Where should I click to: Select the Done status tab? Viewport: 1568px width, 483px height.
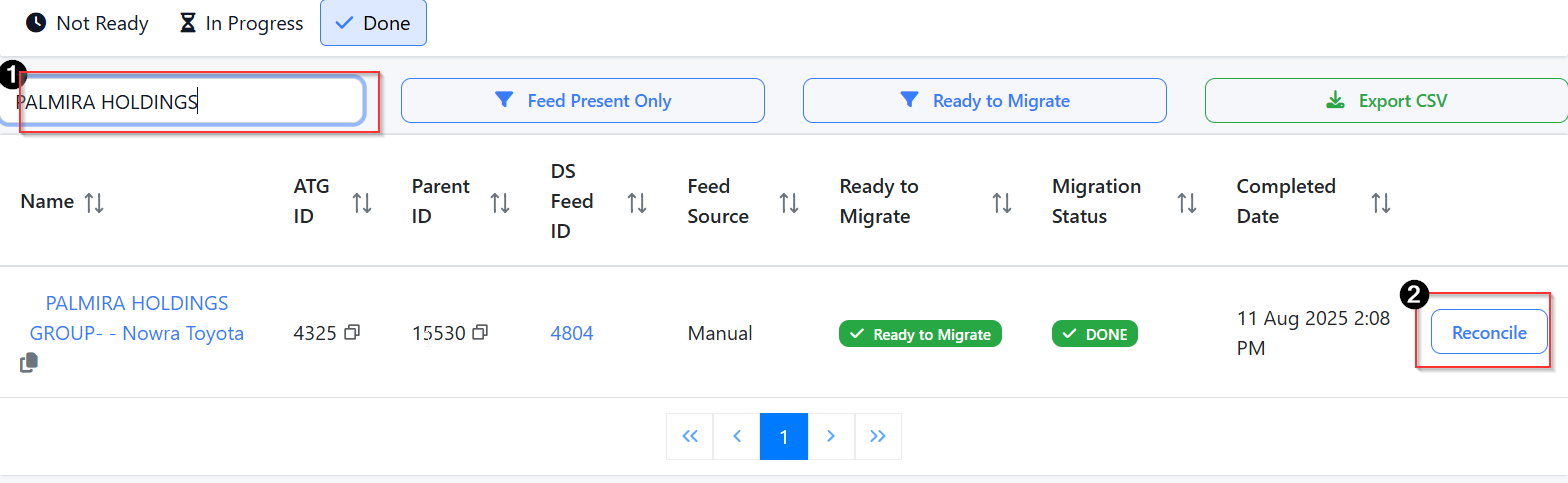coord(373,23)
